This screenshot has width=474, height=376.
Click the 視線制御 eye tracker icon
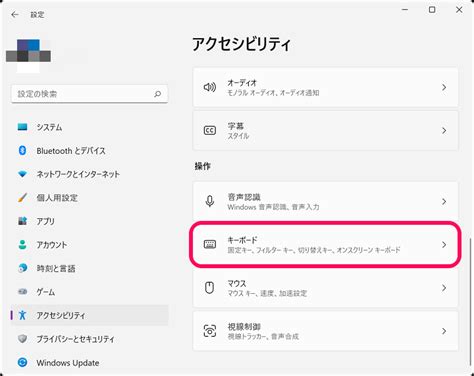(210, 331)
